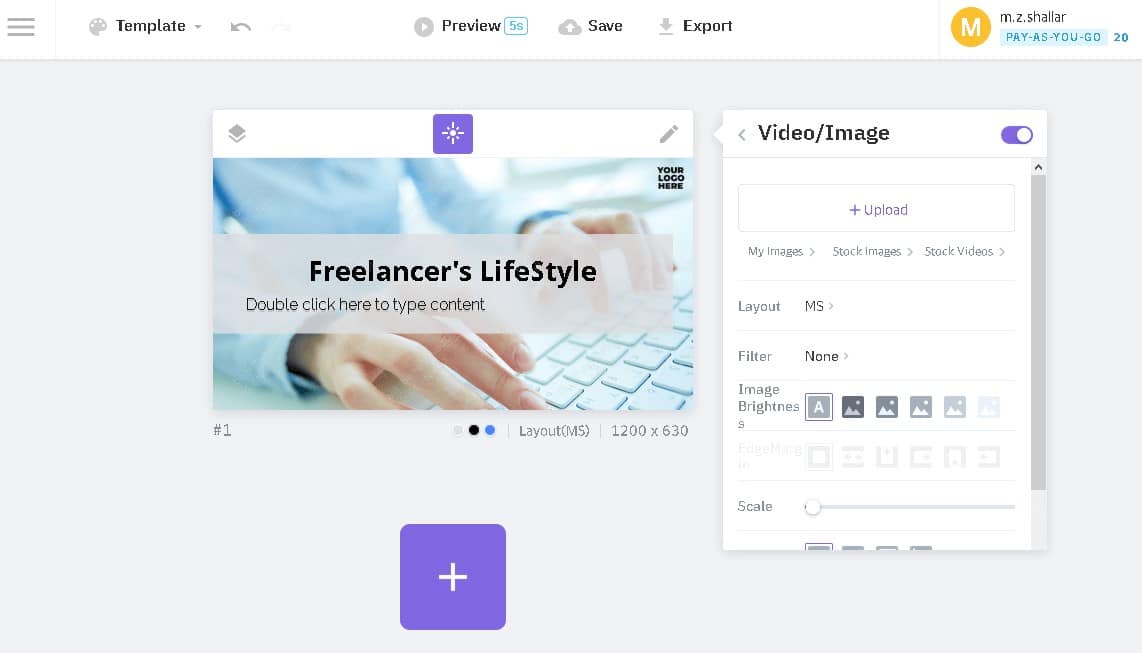1142x653 pixels.
Task: Select the darkest image brightness option
Action: [x=853, y=407]
